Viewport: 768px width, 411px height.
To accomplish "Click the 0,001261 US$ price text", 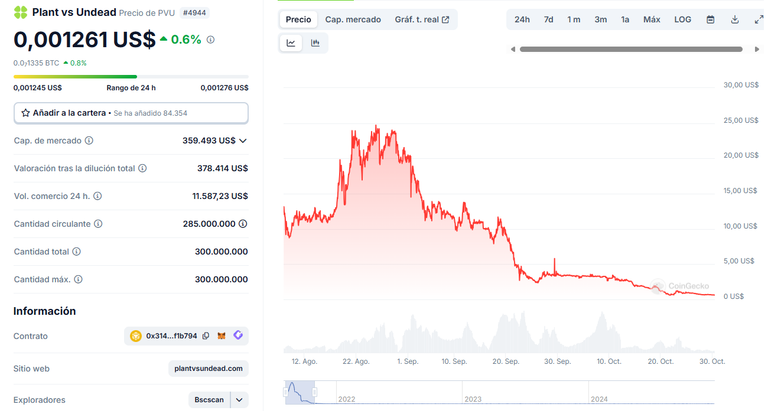I will [84, 40].
